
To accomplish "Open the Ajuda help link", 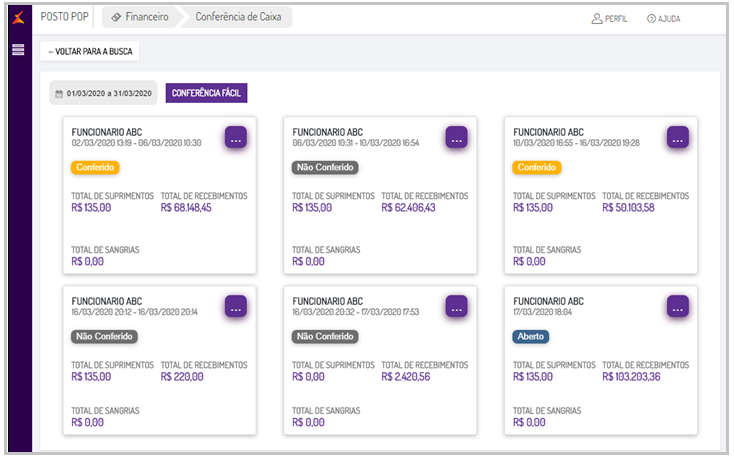I will click(663, 18).
